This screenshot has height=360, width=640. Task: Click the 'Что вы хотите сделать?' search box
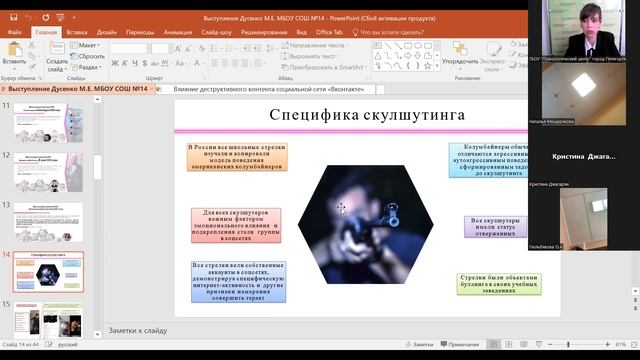pos(388,32)
